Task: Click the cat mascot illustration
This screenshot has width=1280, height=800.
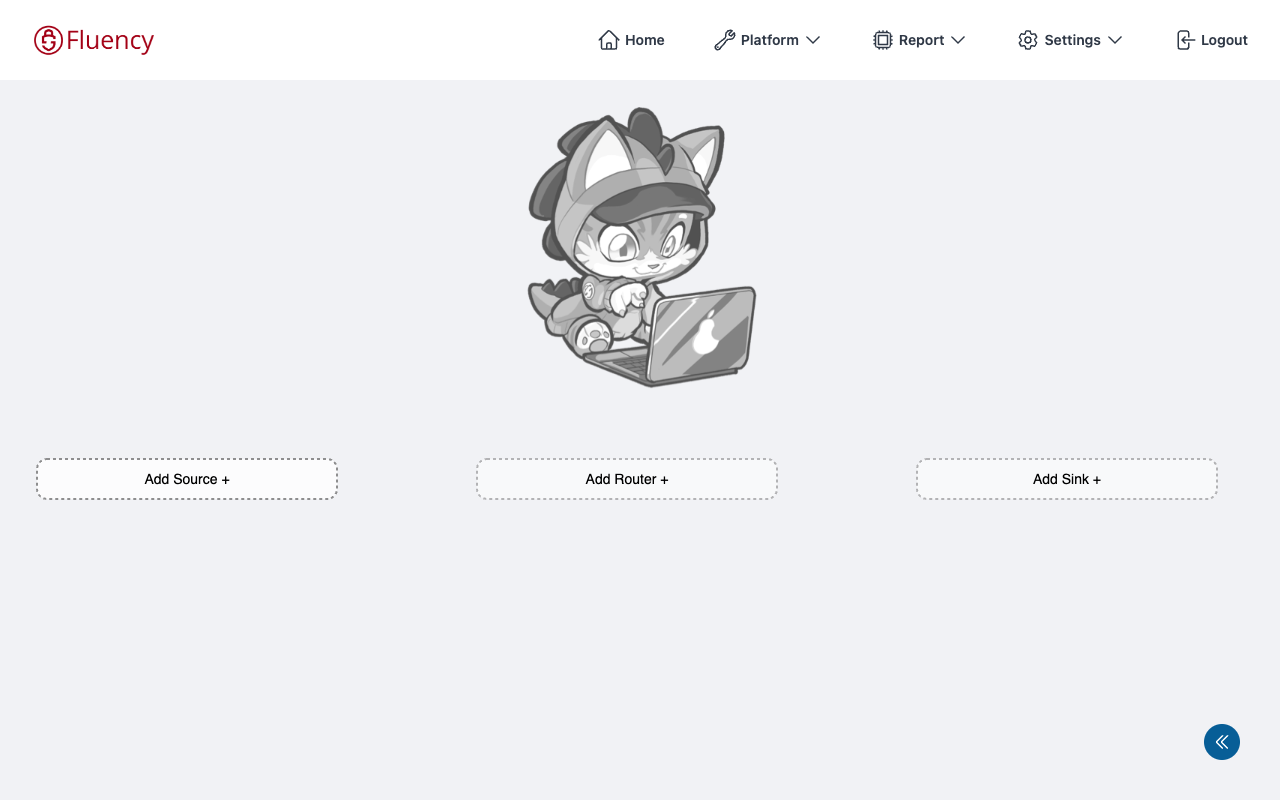Action: tap(640, 247)
